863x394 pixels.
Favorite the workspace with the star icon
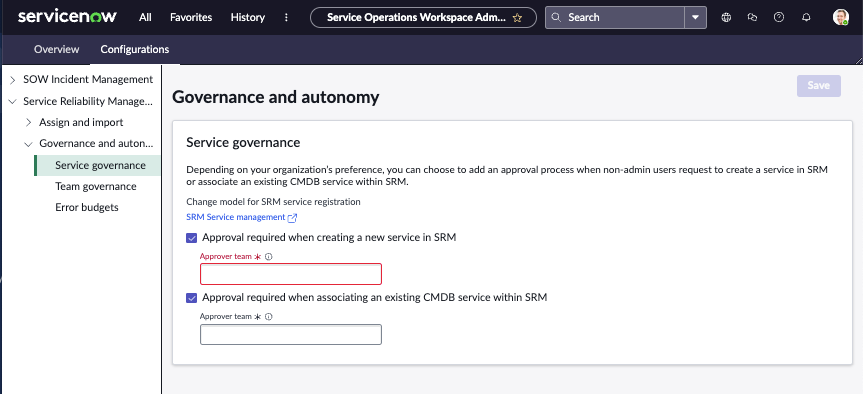pyautogui.click(x=517, y=18)
